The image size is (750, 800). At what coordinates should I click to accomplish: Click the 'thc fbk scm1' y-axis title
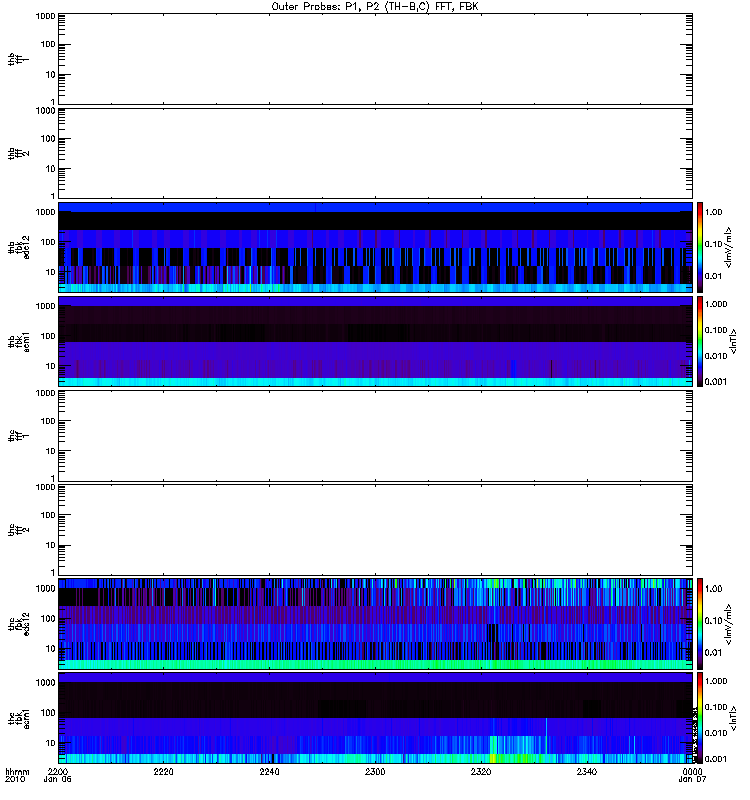click(19, 718)
